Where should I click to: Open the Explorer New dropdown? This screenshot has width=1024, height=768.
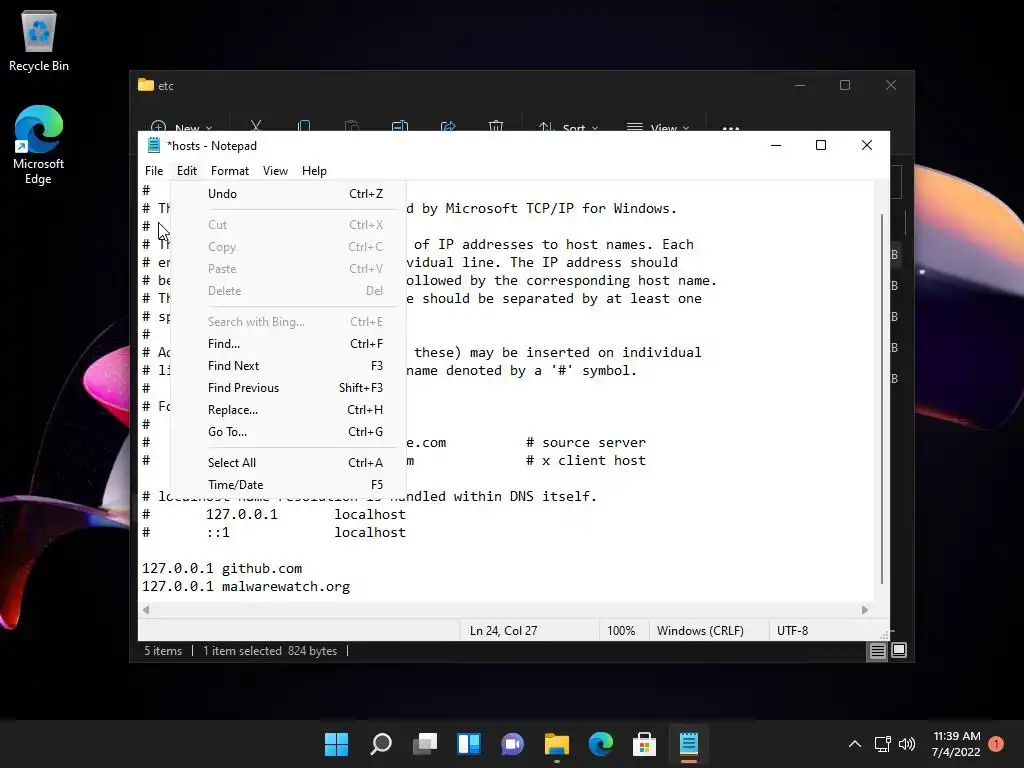coord(181,125)
